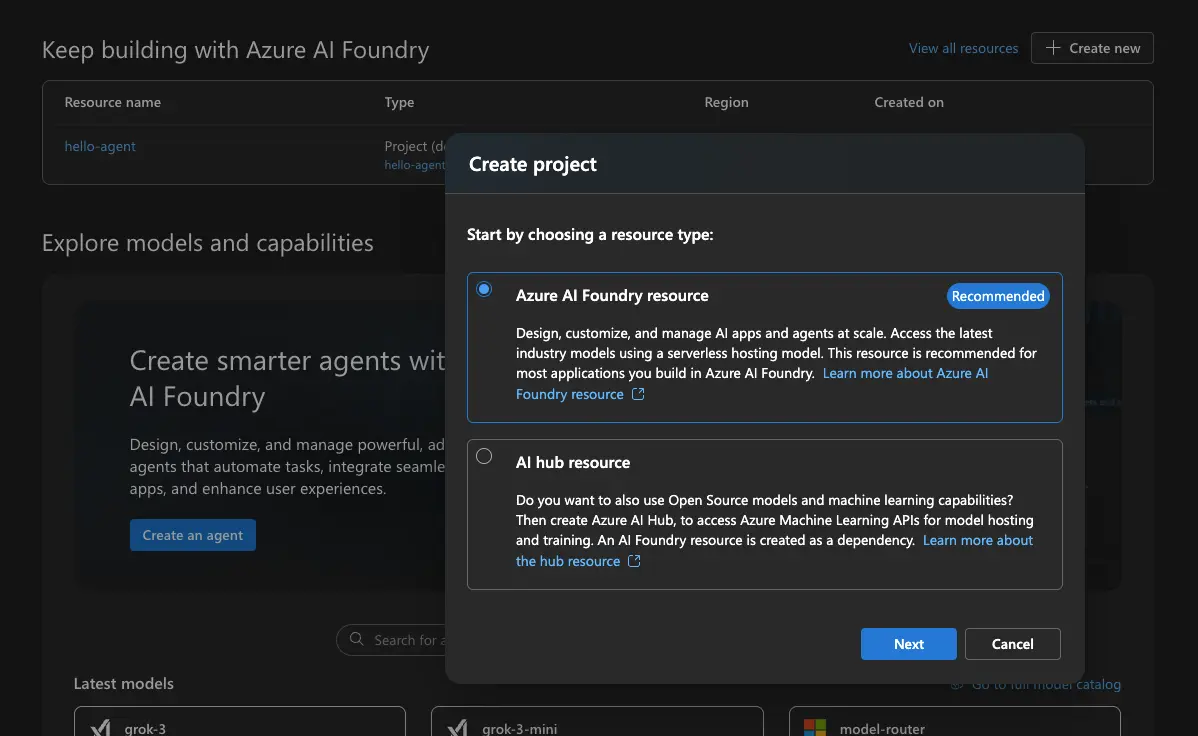Open the Learn more about the hub resource link
1198x736 pixels.
point(774,550)
